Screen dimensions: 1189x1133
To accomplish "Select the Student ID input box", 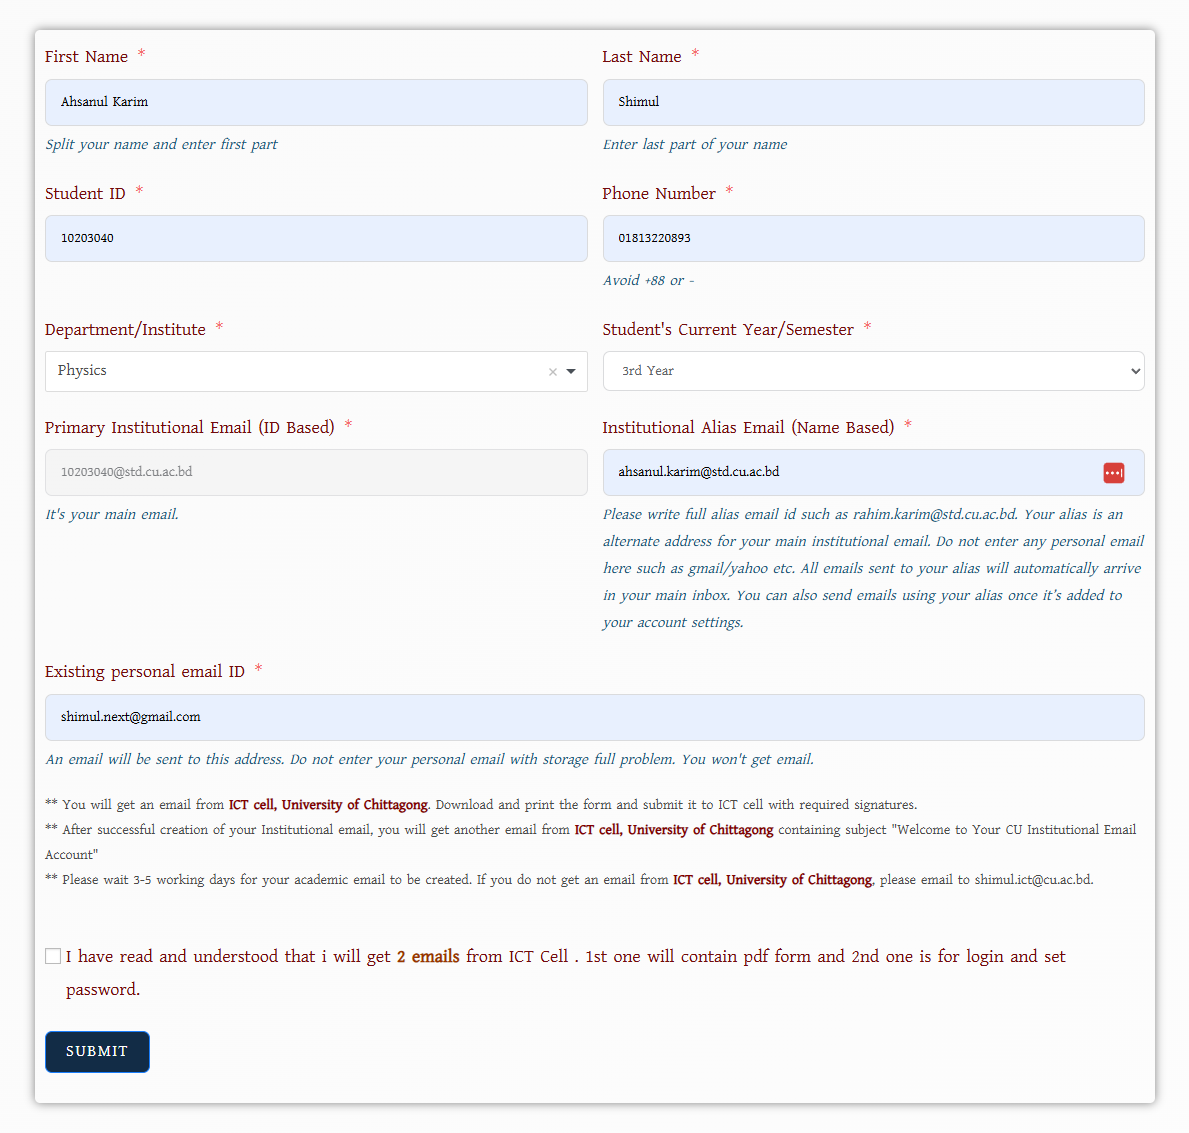I will pos(316,239).
